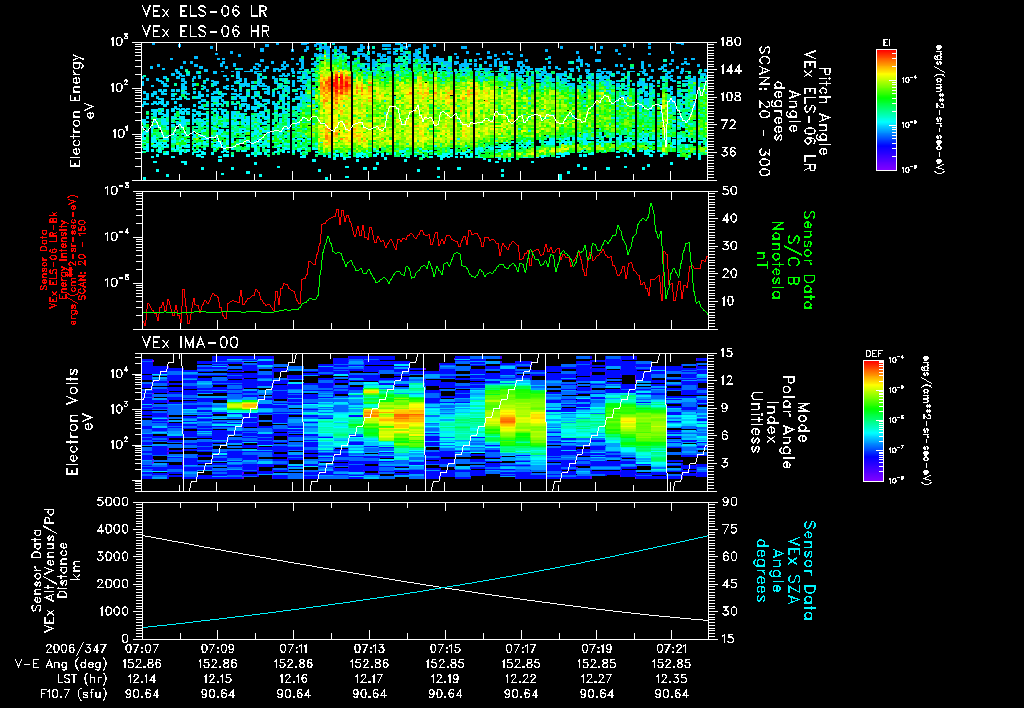This screenshot has width=1024, height=708.
Task: Click the LST value '12.27'
Action: 597,679
